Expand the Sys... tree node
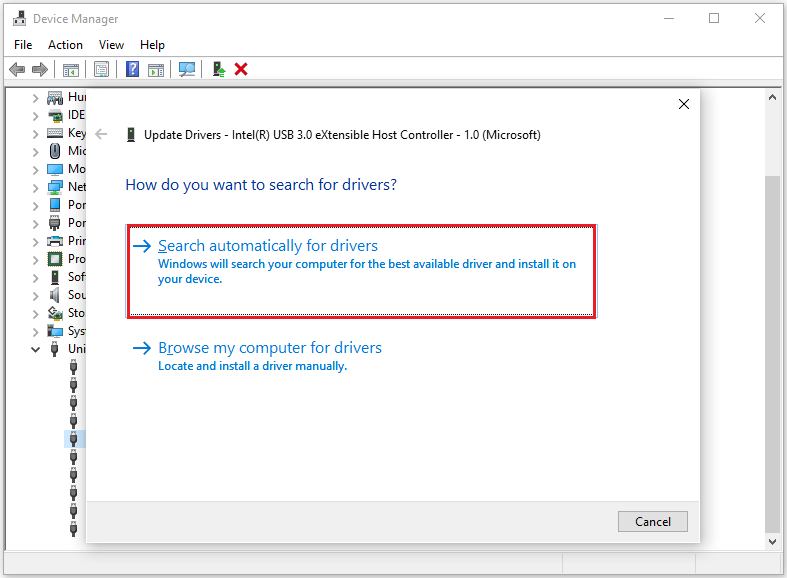The image size is (787, 578). tap(35, 332)
